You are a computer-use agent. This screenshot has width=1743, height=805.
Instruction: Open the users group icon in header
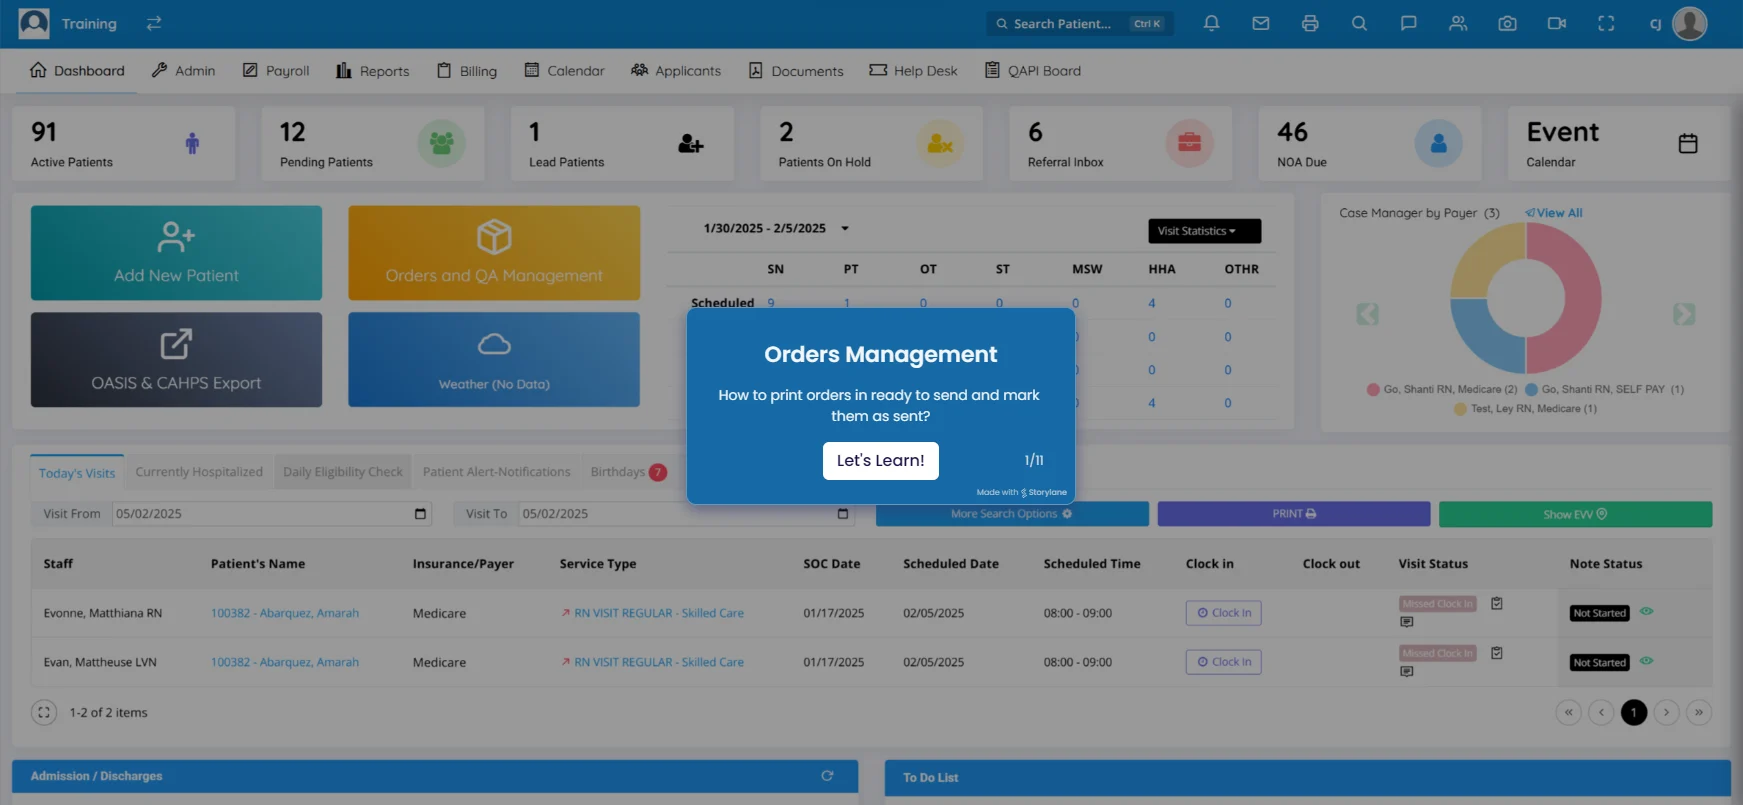[1458, 23]
